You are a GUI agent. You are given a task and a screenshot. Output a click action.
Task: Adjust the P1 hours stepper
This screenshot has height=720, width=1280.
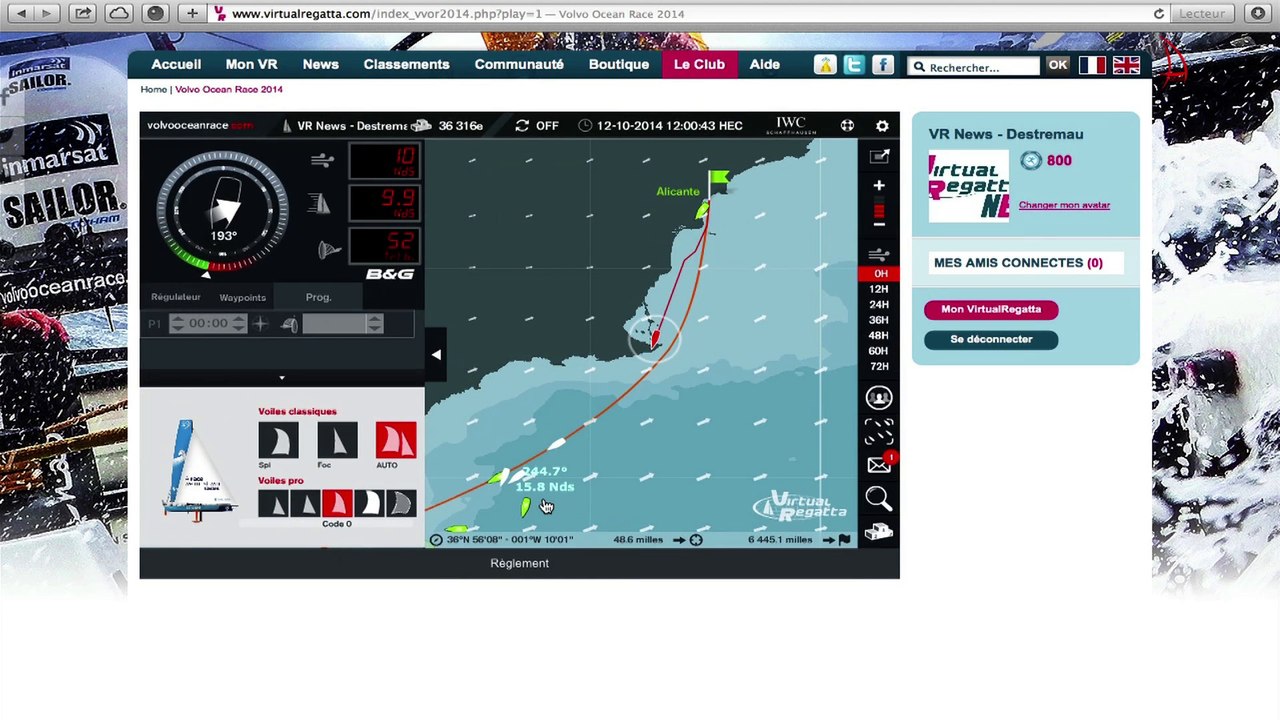coord(178,323)
